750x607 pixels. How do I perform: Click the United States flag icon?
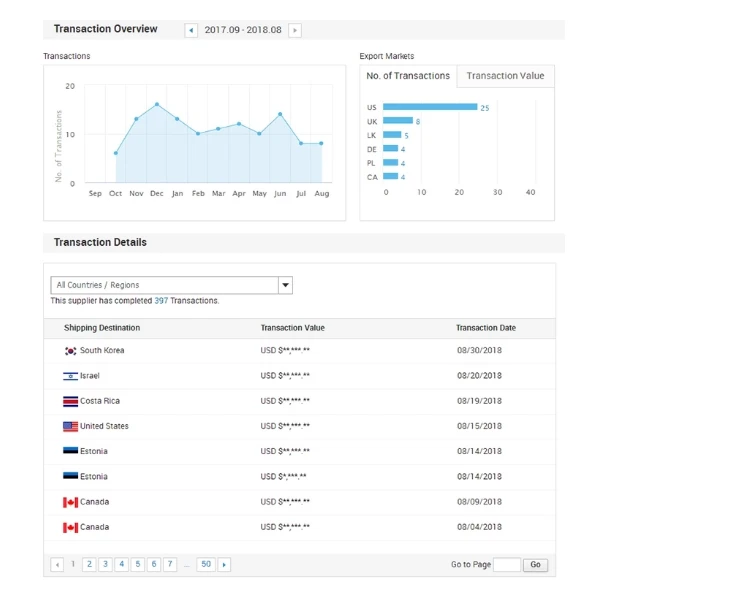point(70,426)
